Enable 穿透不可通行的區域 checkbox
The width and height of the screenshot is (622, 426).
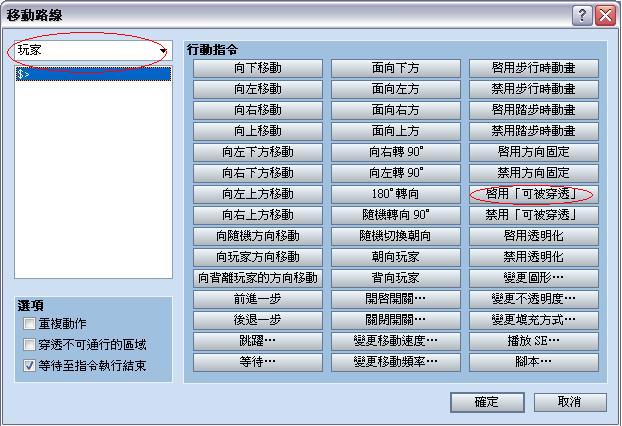[29, 344]
